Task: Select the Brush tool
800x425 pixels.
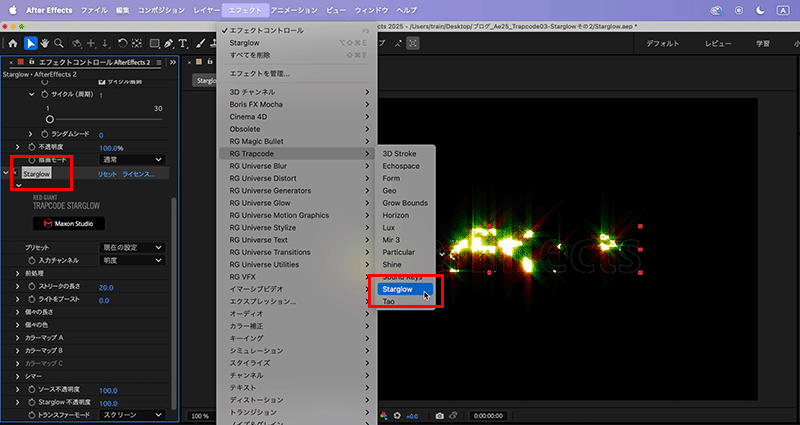Action: (201, 43)
